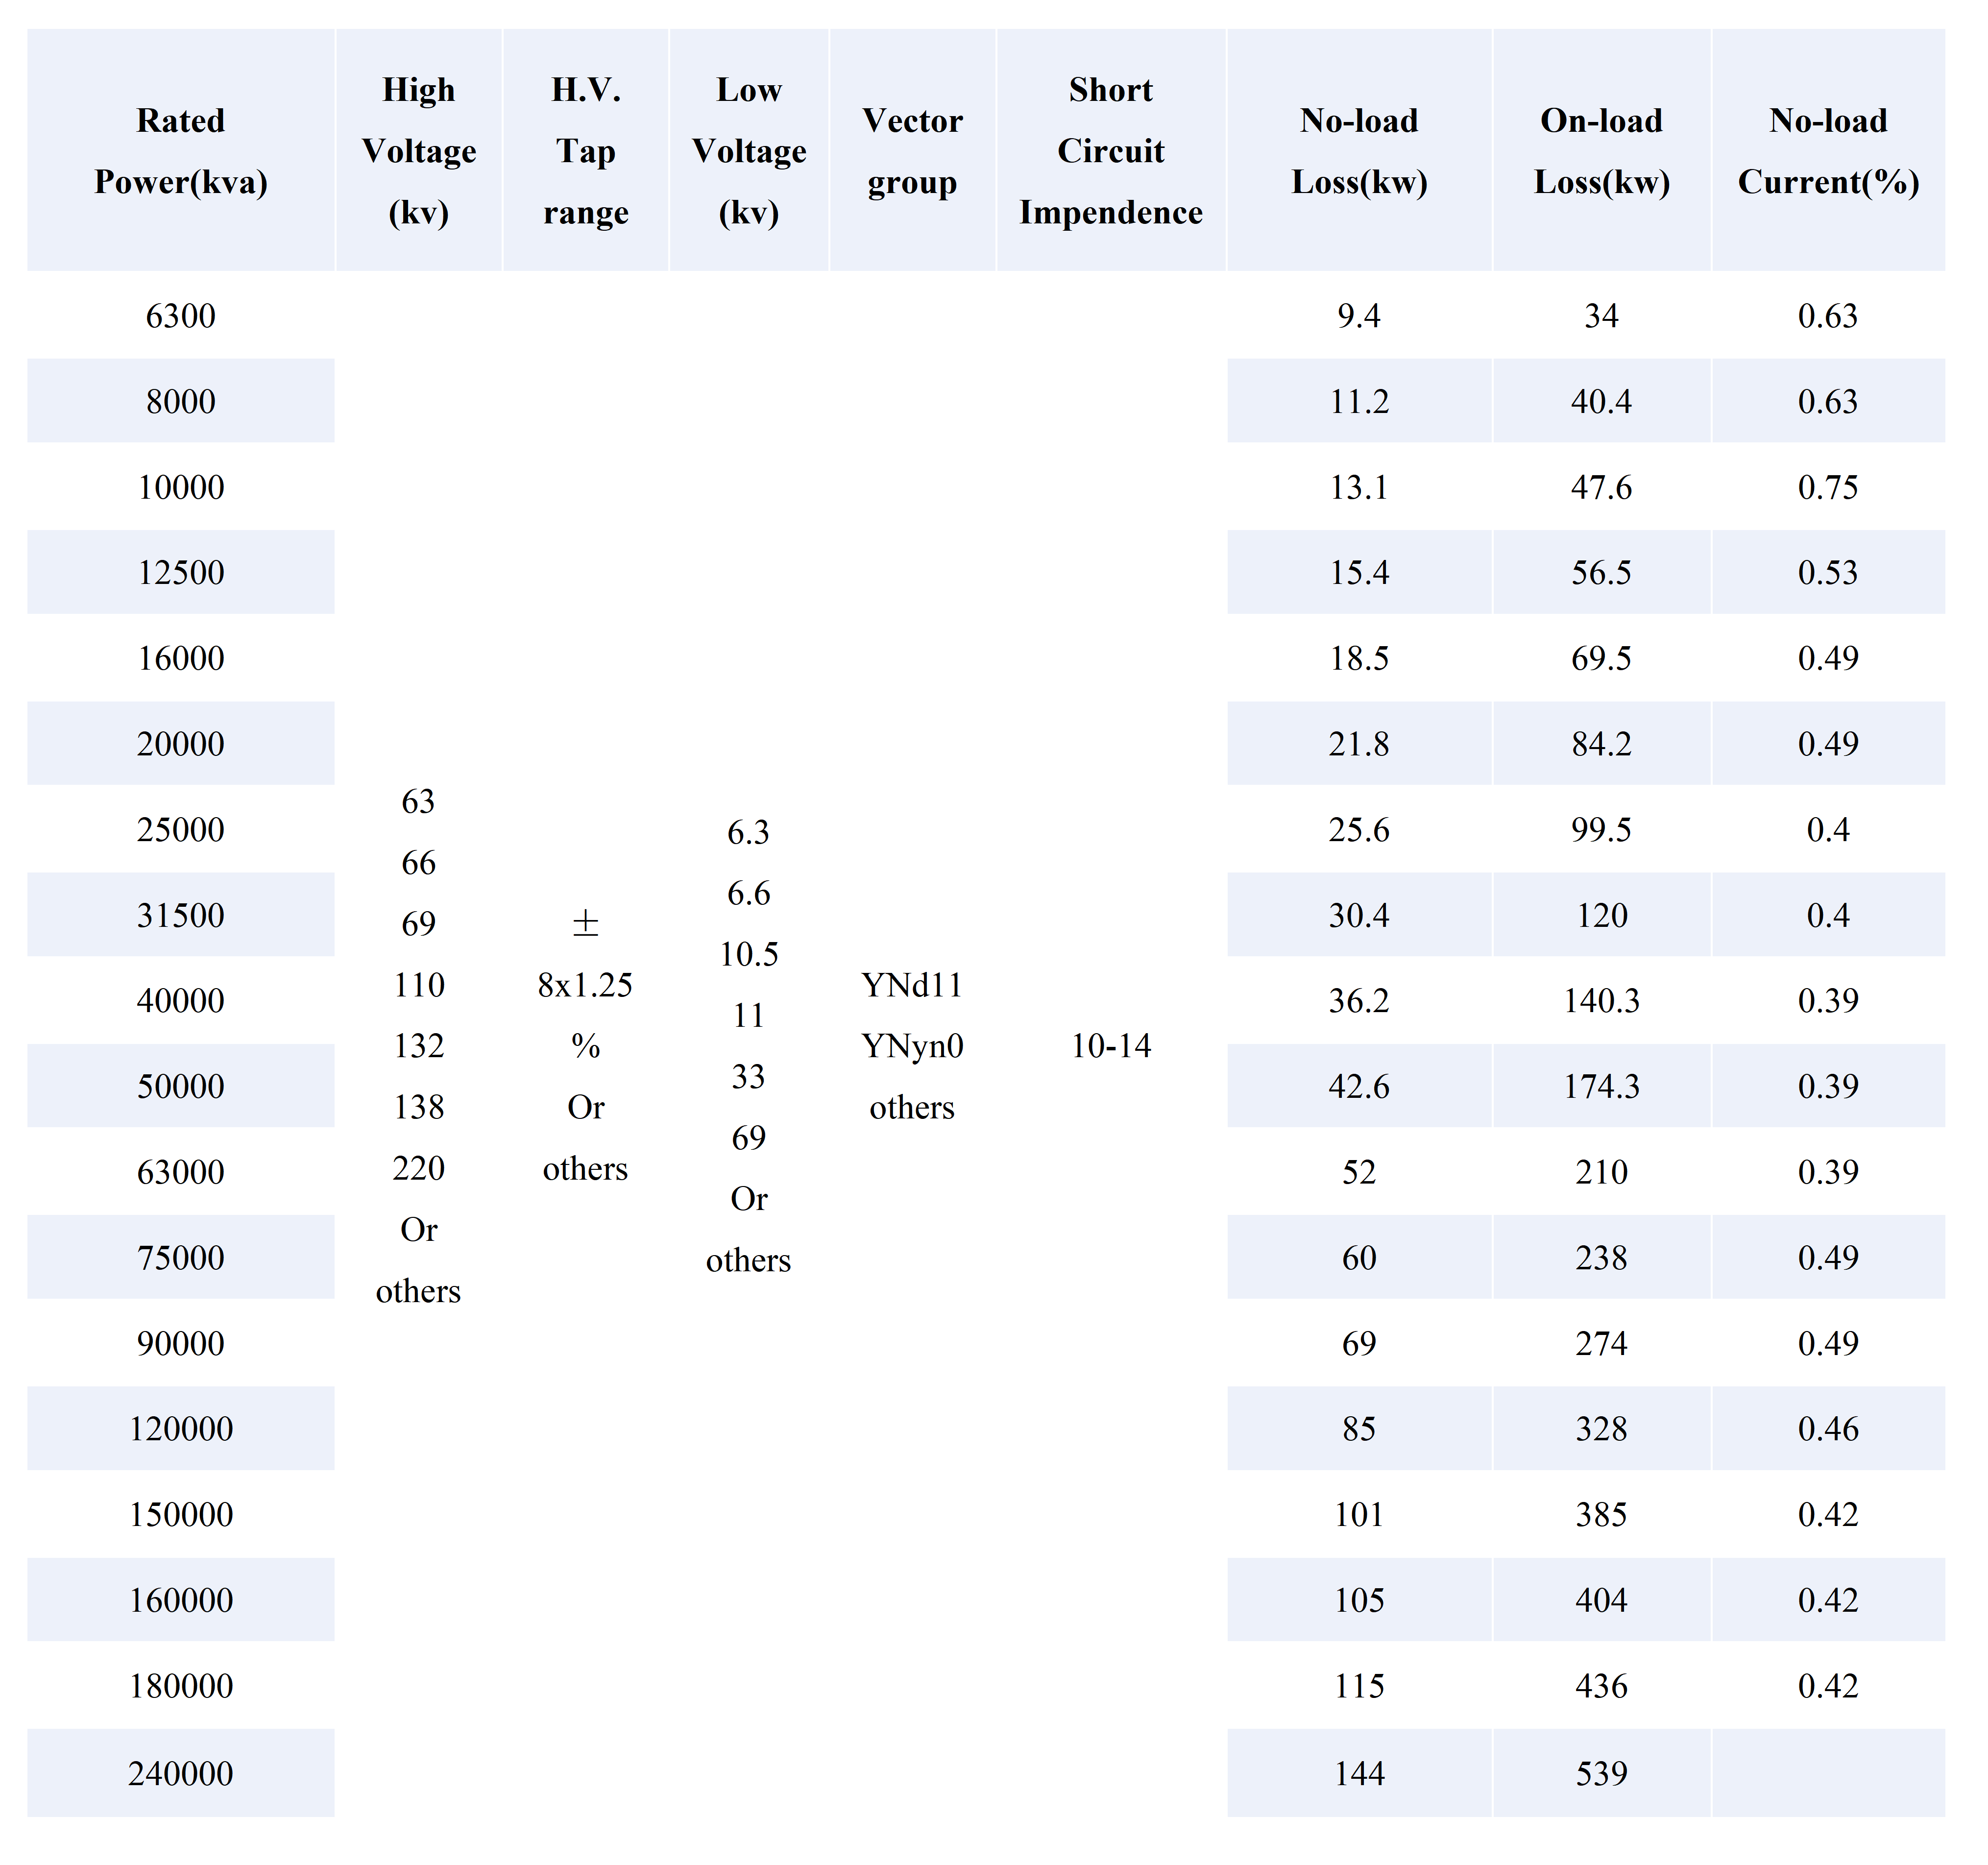1988x1865 pixels.
Task: Click the Vector group header
Action: coord(913,150)
